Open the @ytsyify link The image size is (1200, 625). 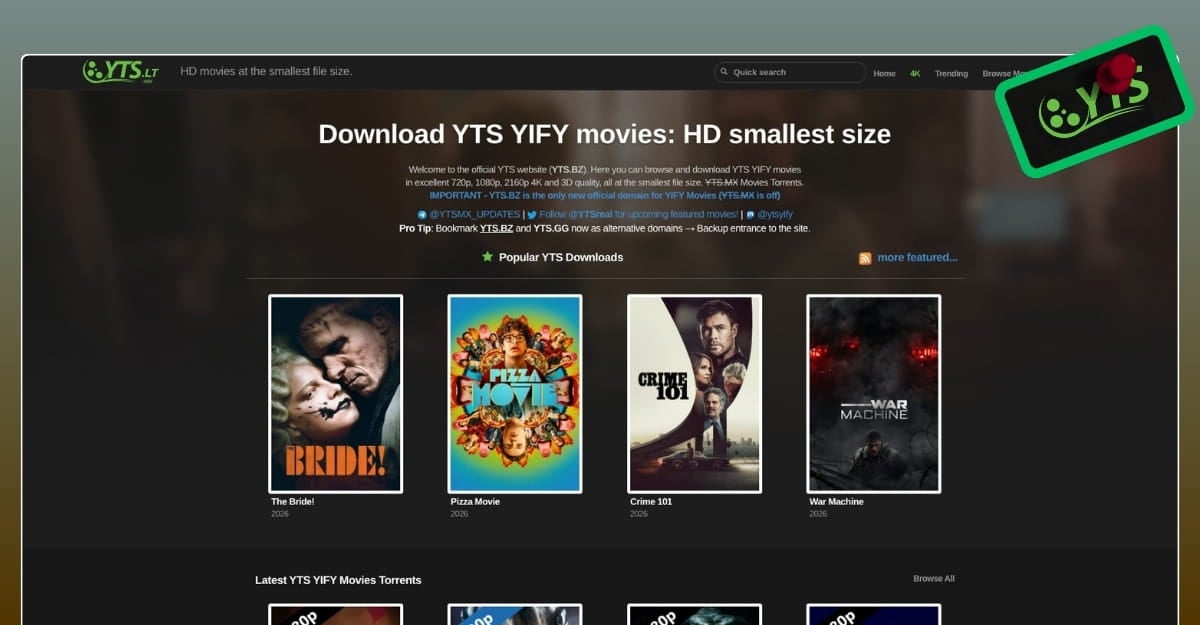pyautogui.click(x=775, y=215)
